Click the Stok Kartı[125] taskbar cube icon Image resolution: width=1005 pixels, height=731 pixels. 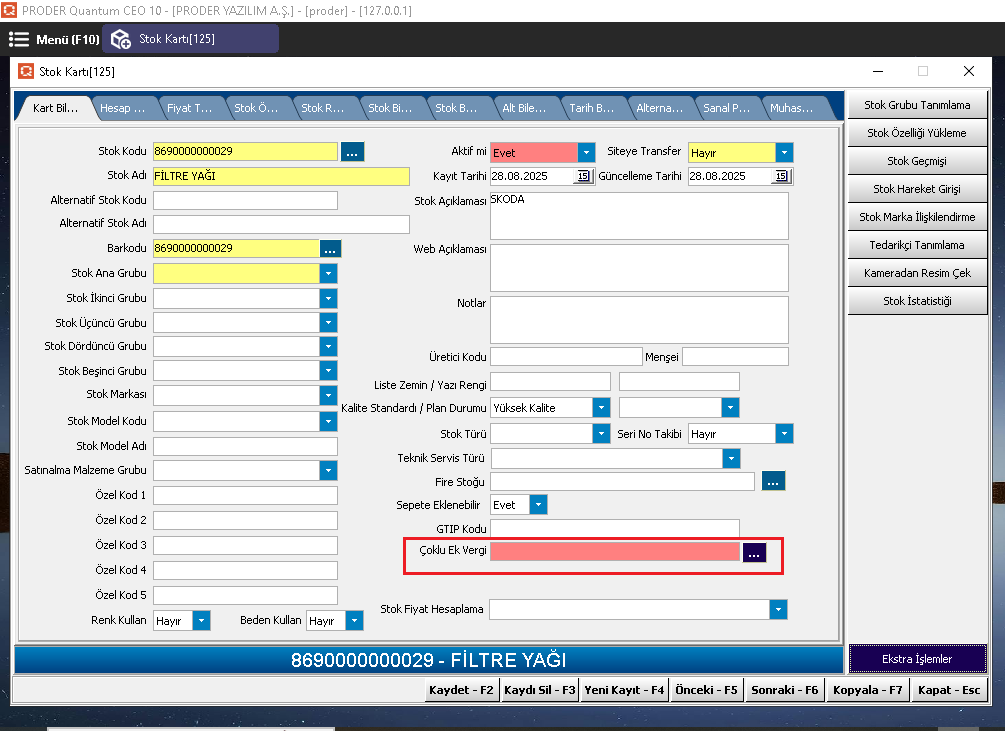(120, 39)
